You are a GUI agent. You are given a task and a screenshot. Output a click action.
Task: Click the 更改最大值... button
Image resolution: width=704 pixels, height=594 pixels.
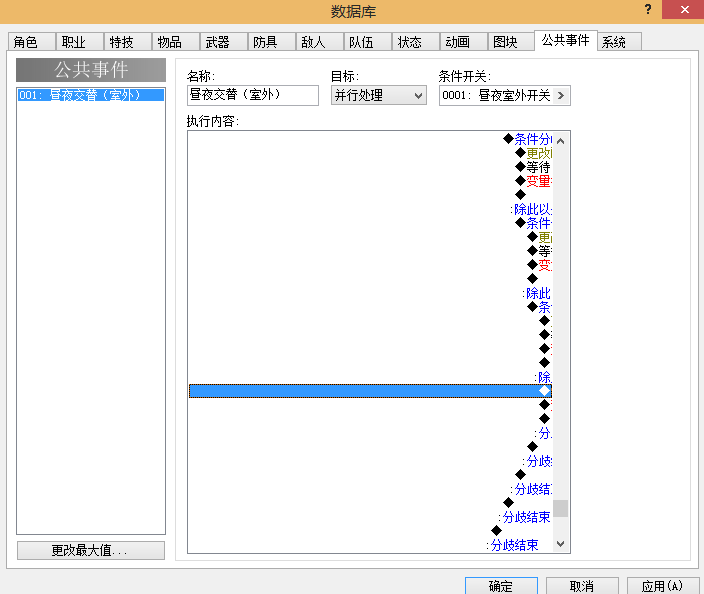click(x=91, y=550)
